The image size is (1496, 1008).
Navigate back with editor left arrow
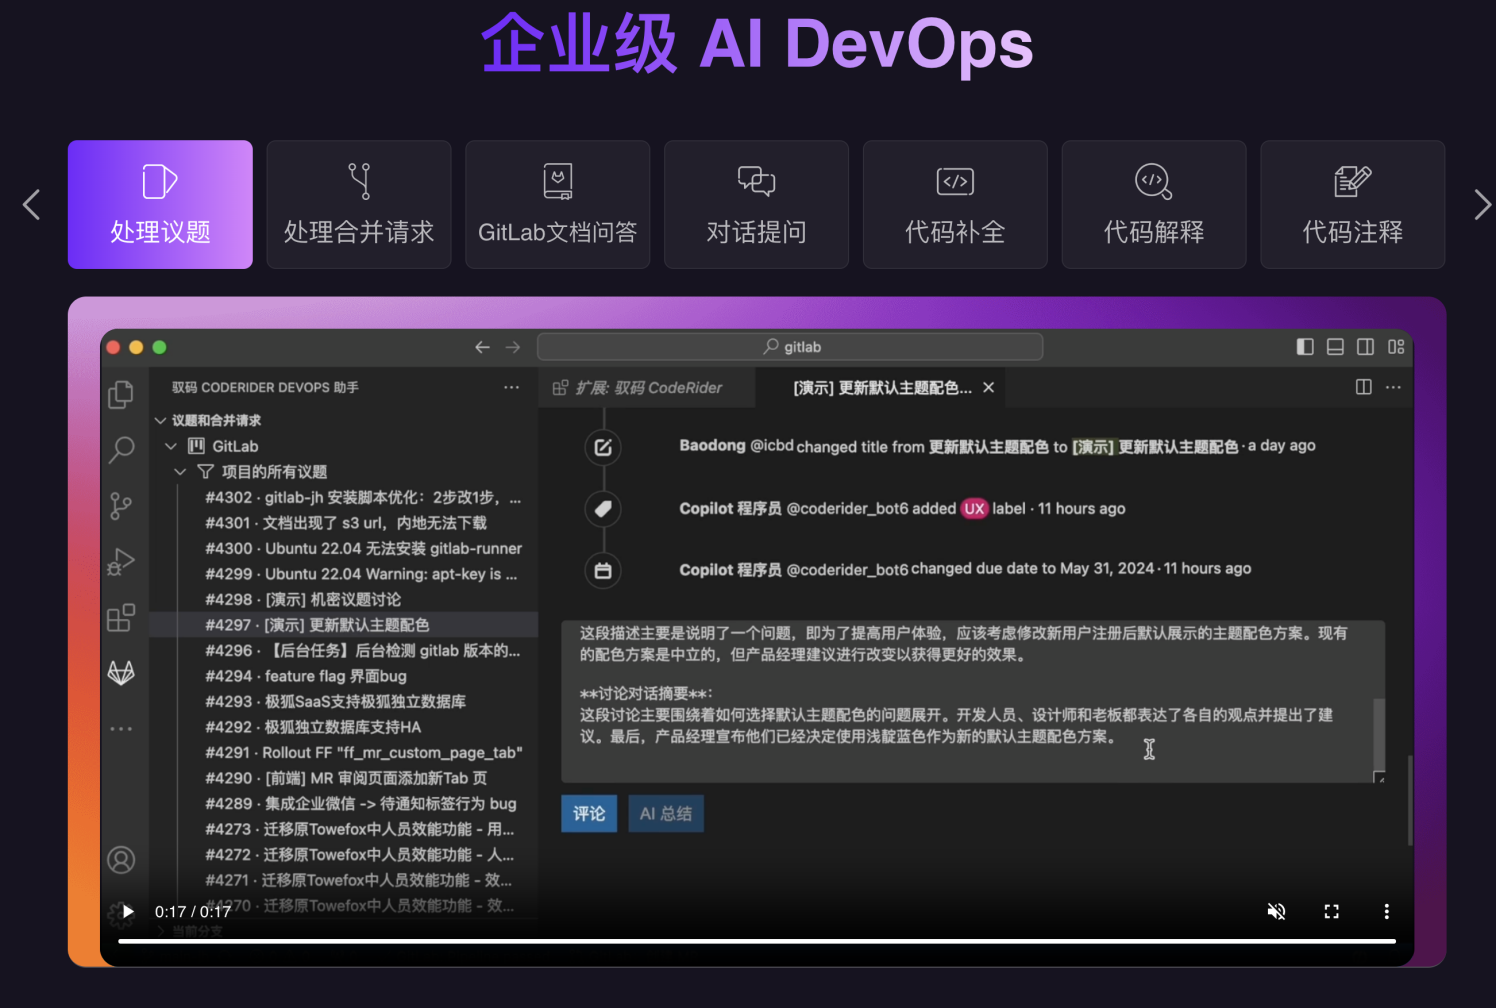coord(482,347)
